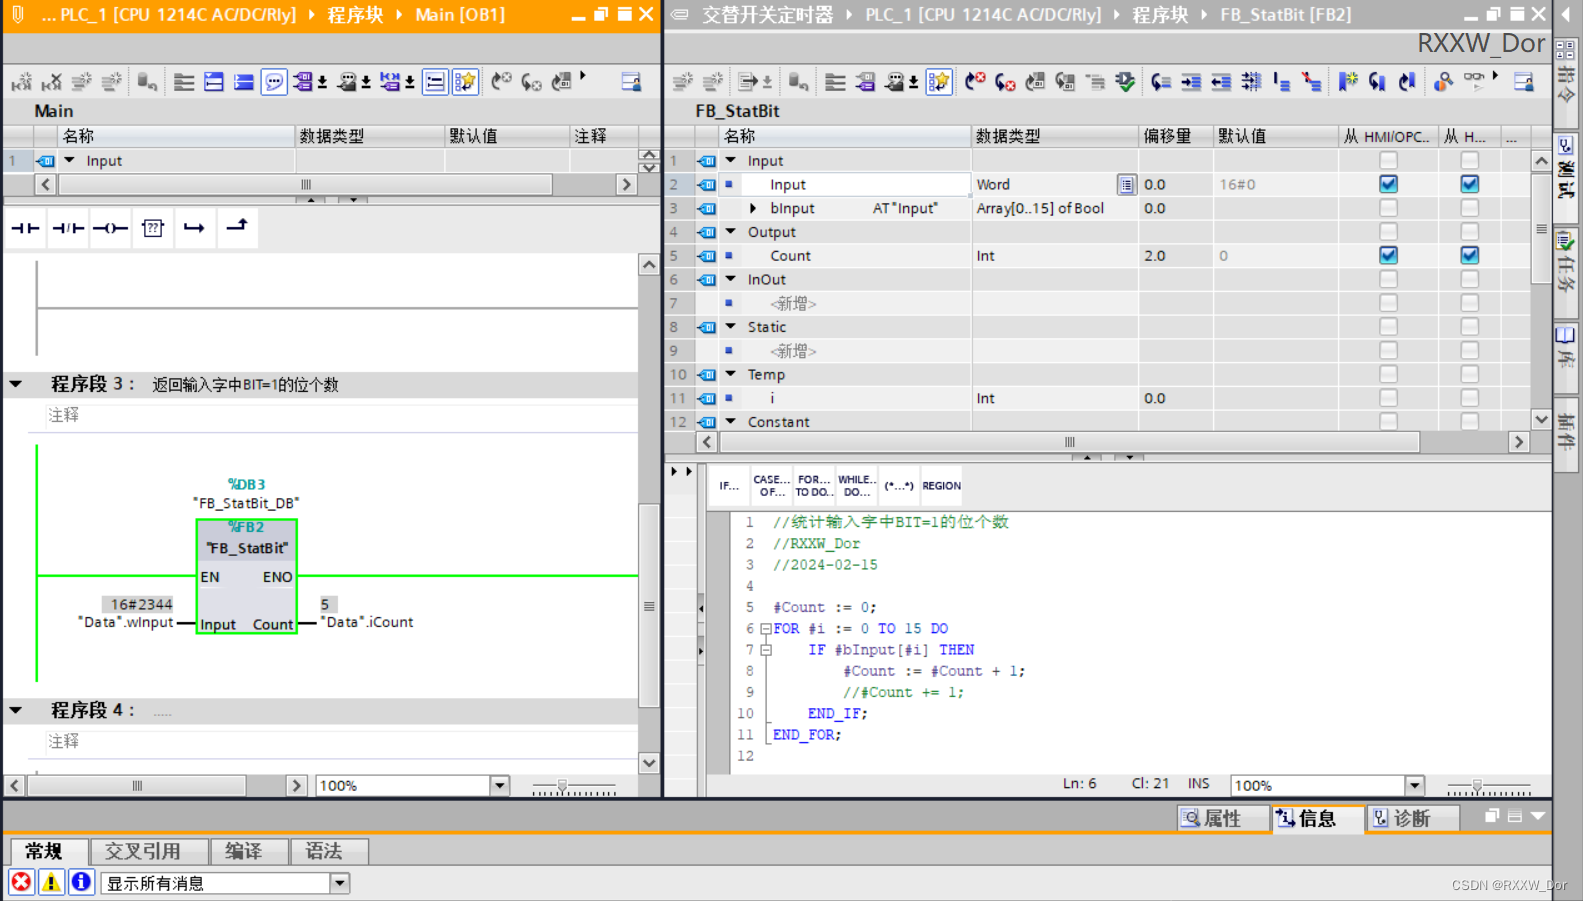Insert a WHILE DO loop template
The width and height of the screenshot is (1583, 901).
click(x=856, y=486)
